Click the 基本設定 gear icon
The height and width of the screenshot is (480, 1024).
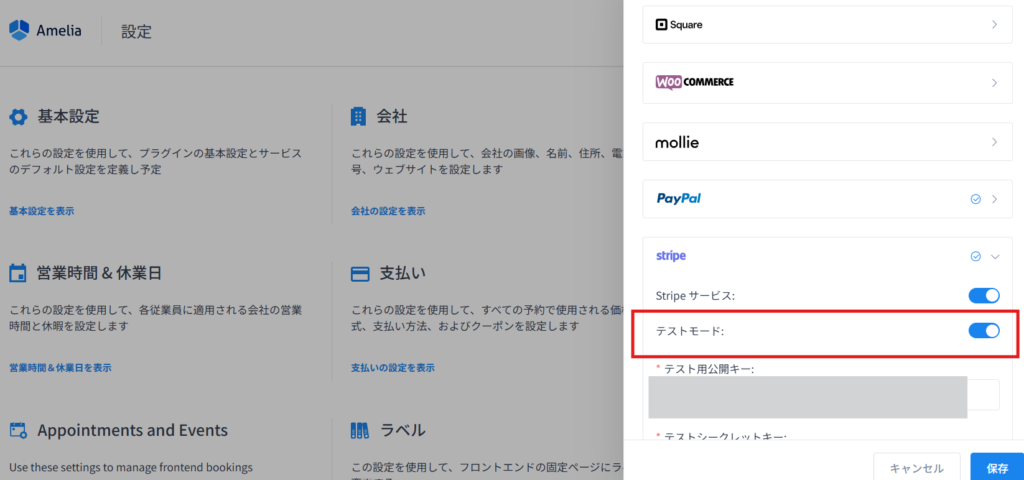pyautogui.click(x=18, y=117)
